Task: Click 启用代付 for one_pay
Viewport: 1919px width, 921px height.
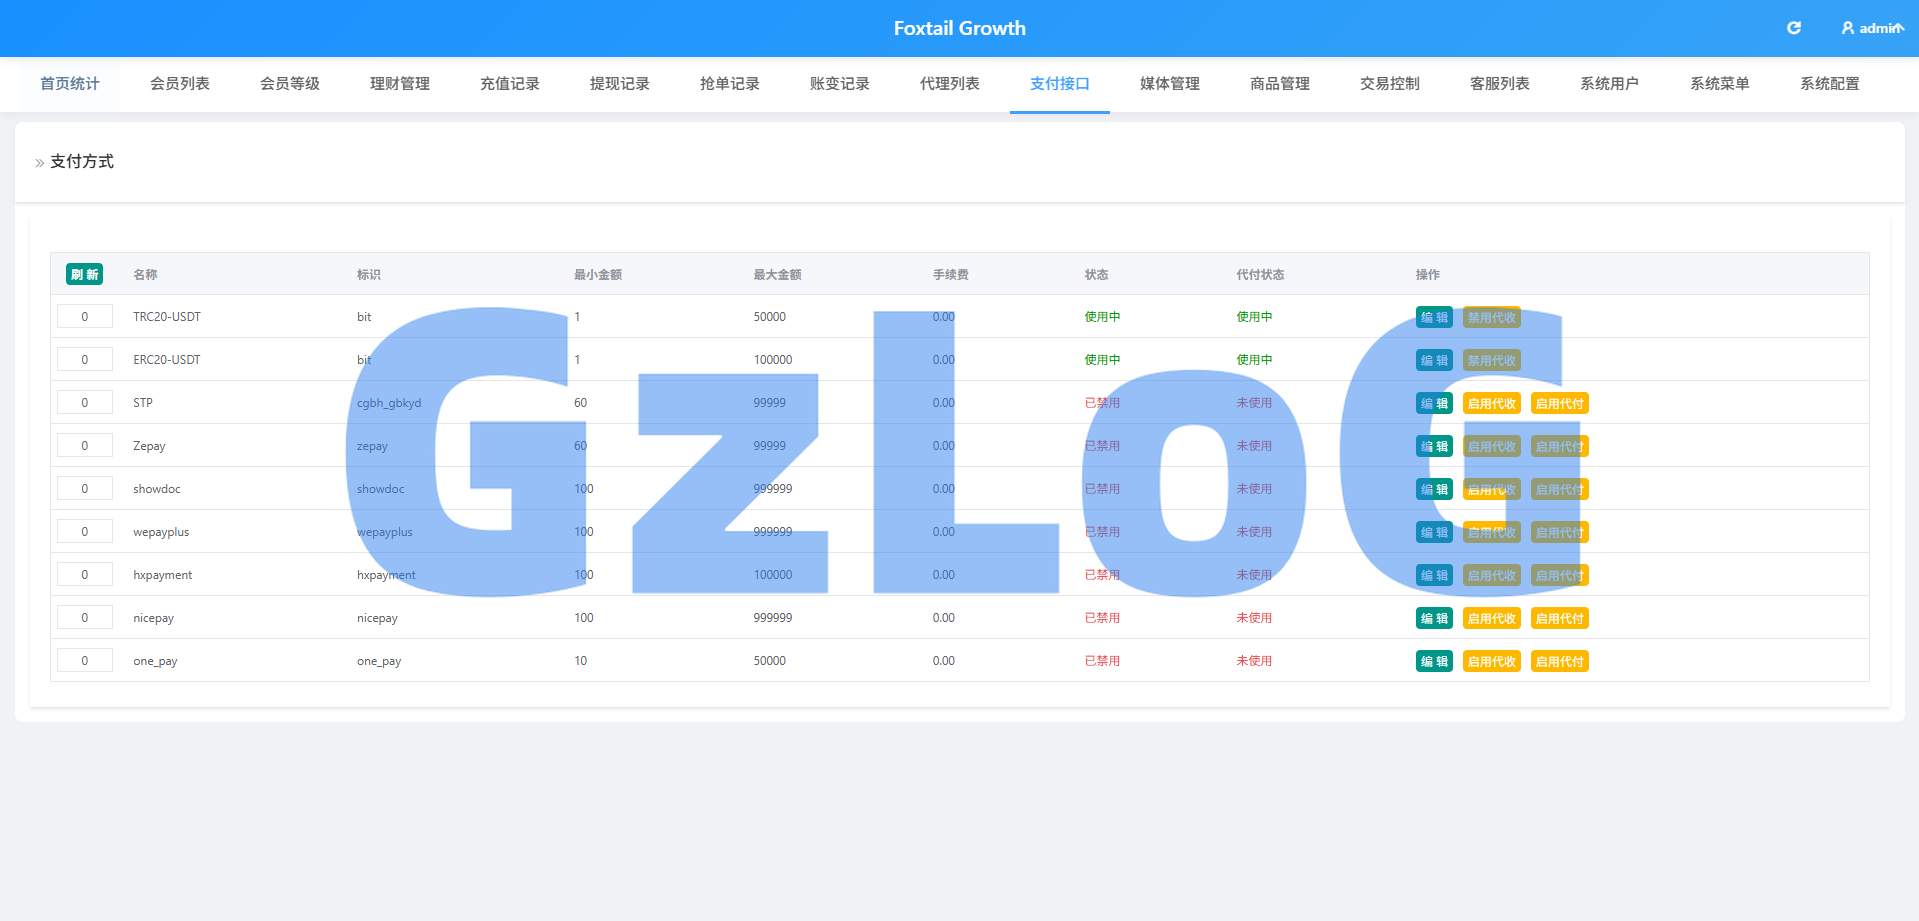Action: [1560, 661]
